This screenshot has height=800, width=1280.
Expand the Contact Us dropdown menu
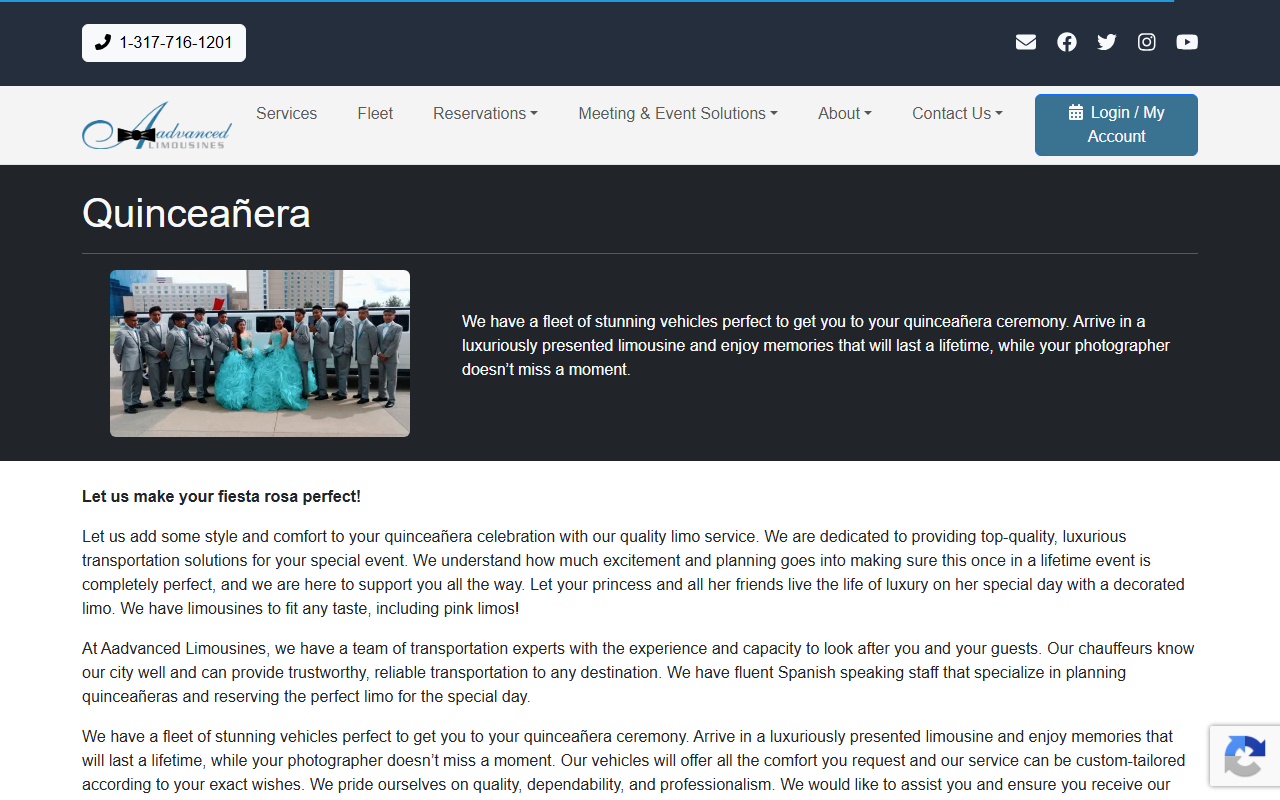tap(957, 113)
